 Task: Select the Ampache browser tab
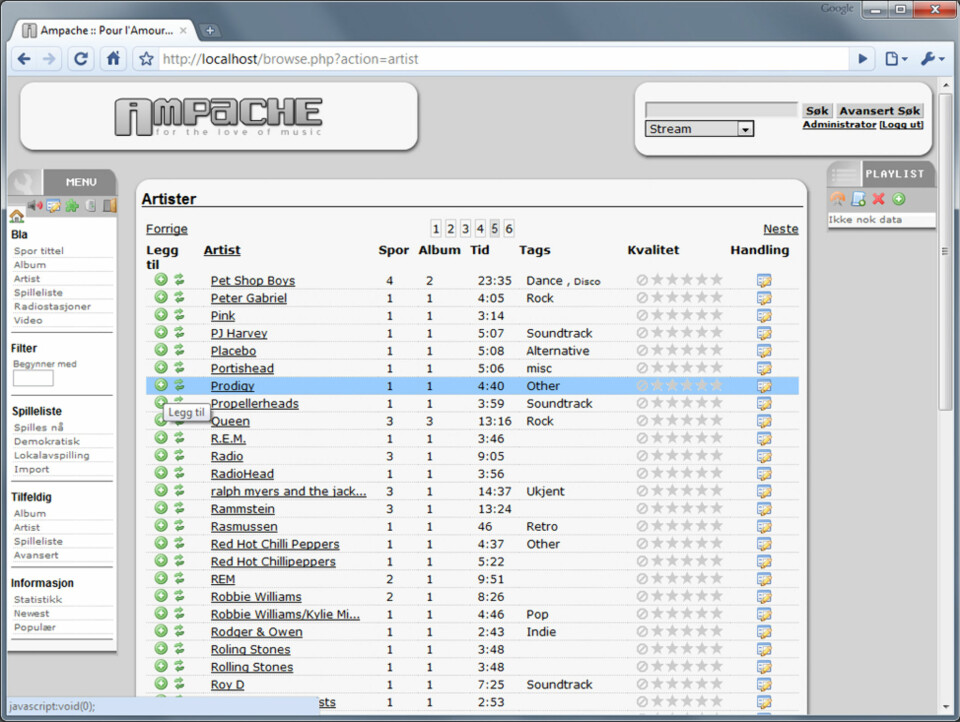(104, 30)
